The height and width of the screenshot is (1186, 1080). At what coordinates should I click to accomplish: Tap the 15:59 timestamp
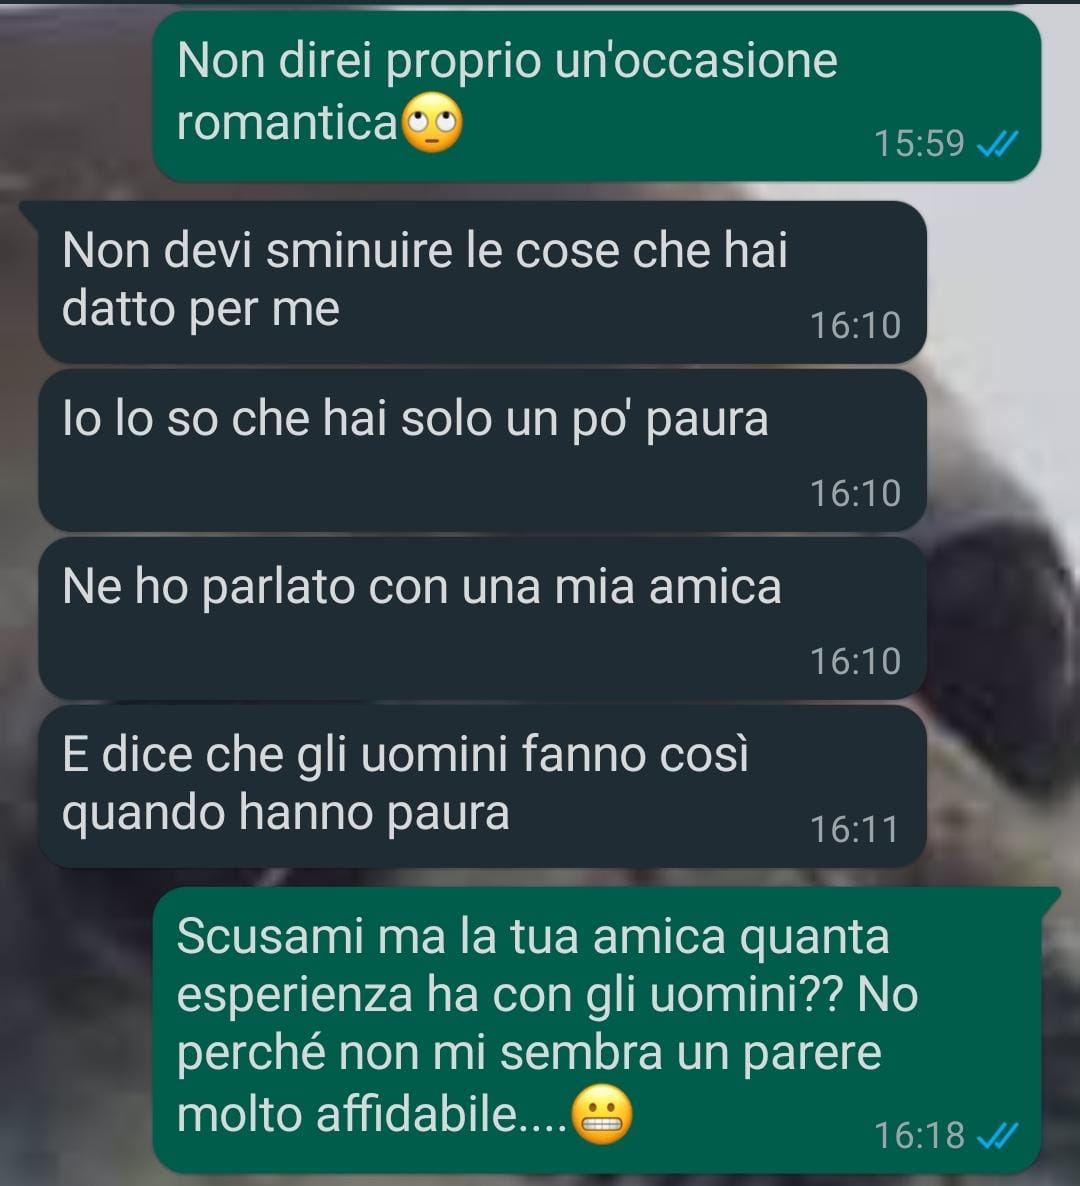pyautogui.click(x=919, y=144)
